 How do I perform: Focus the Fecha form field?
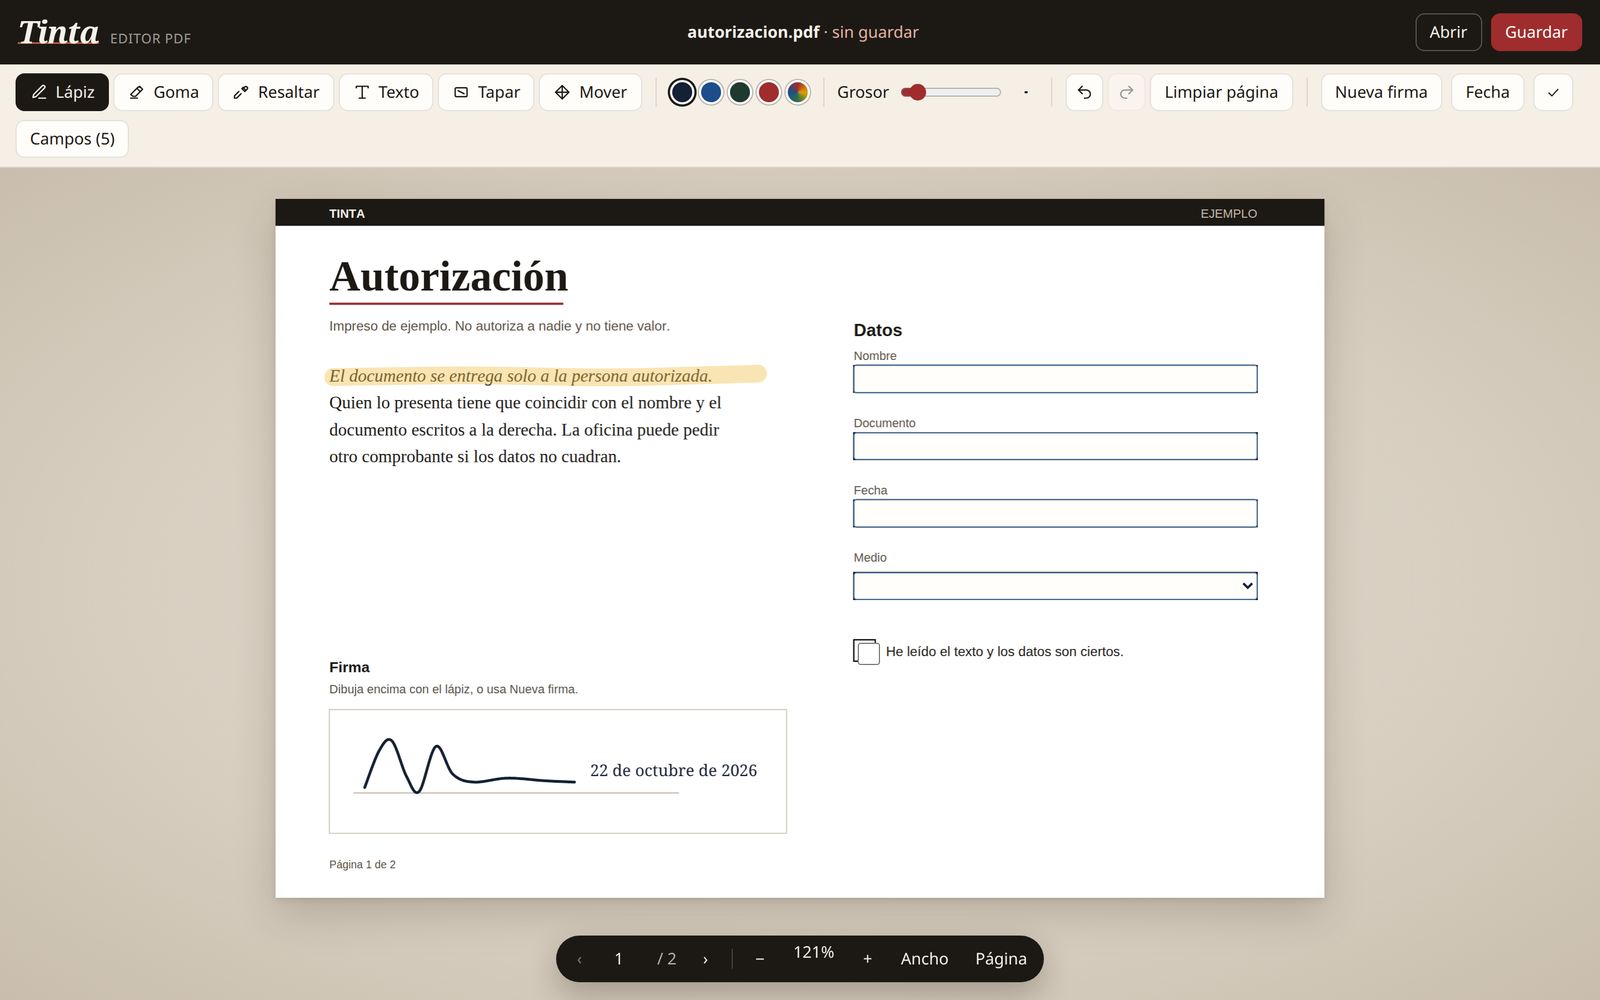point(1055,513)
